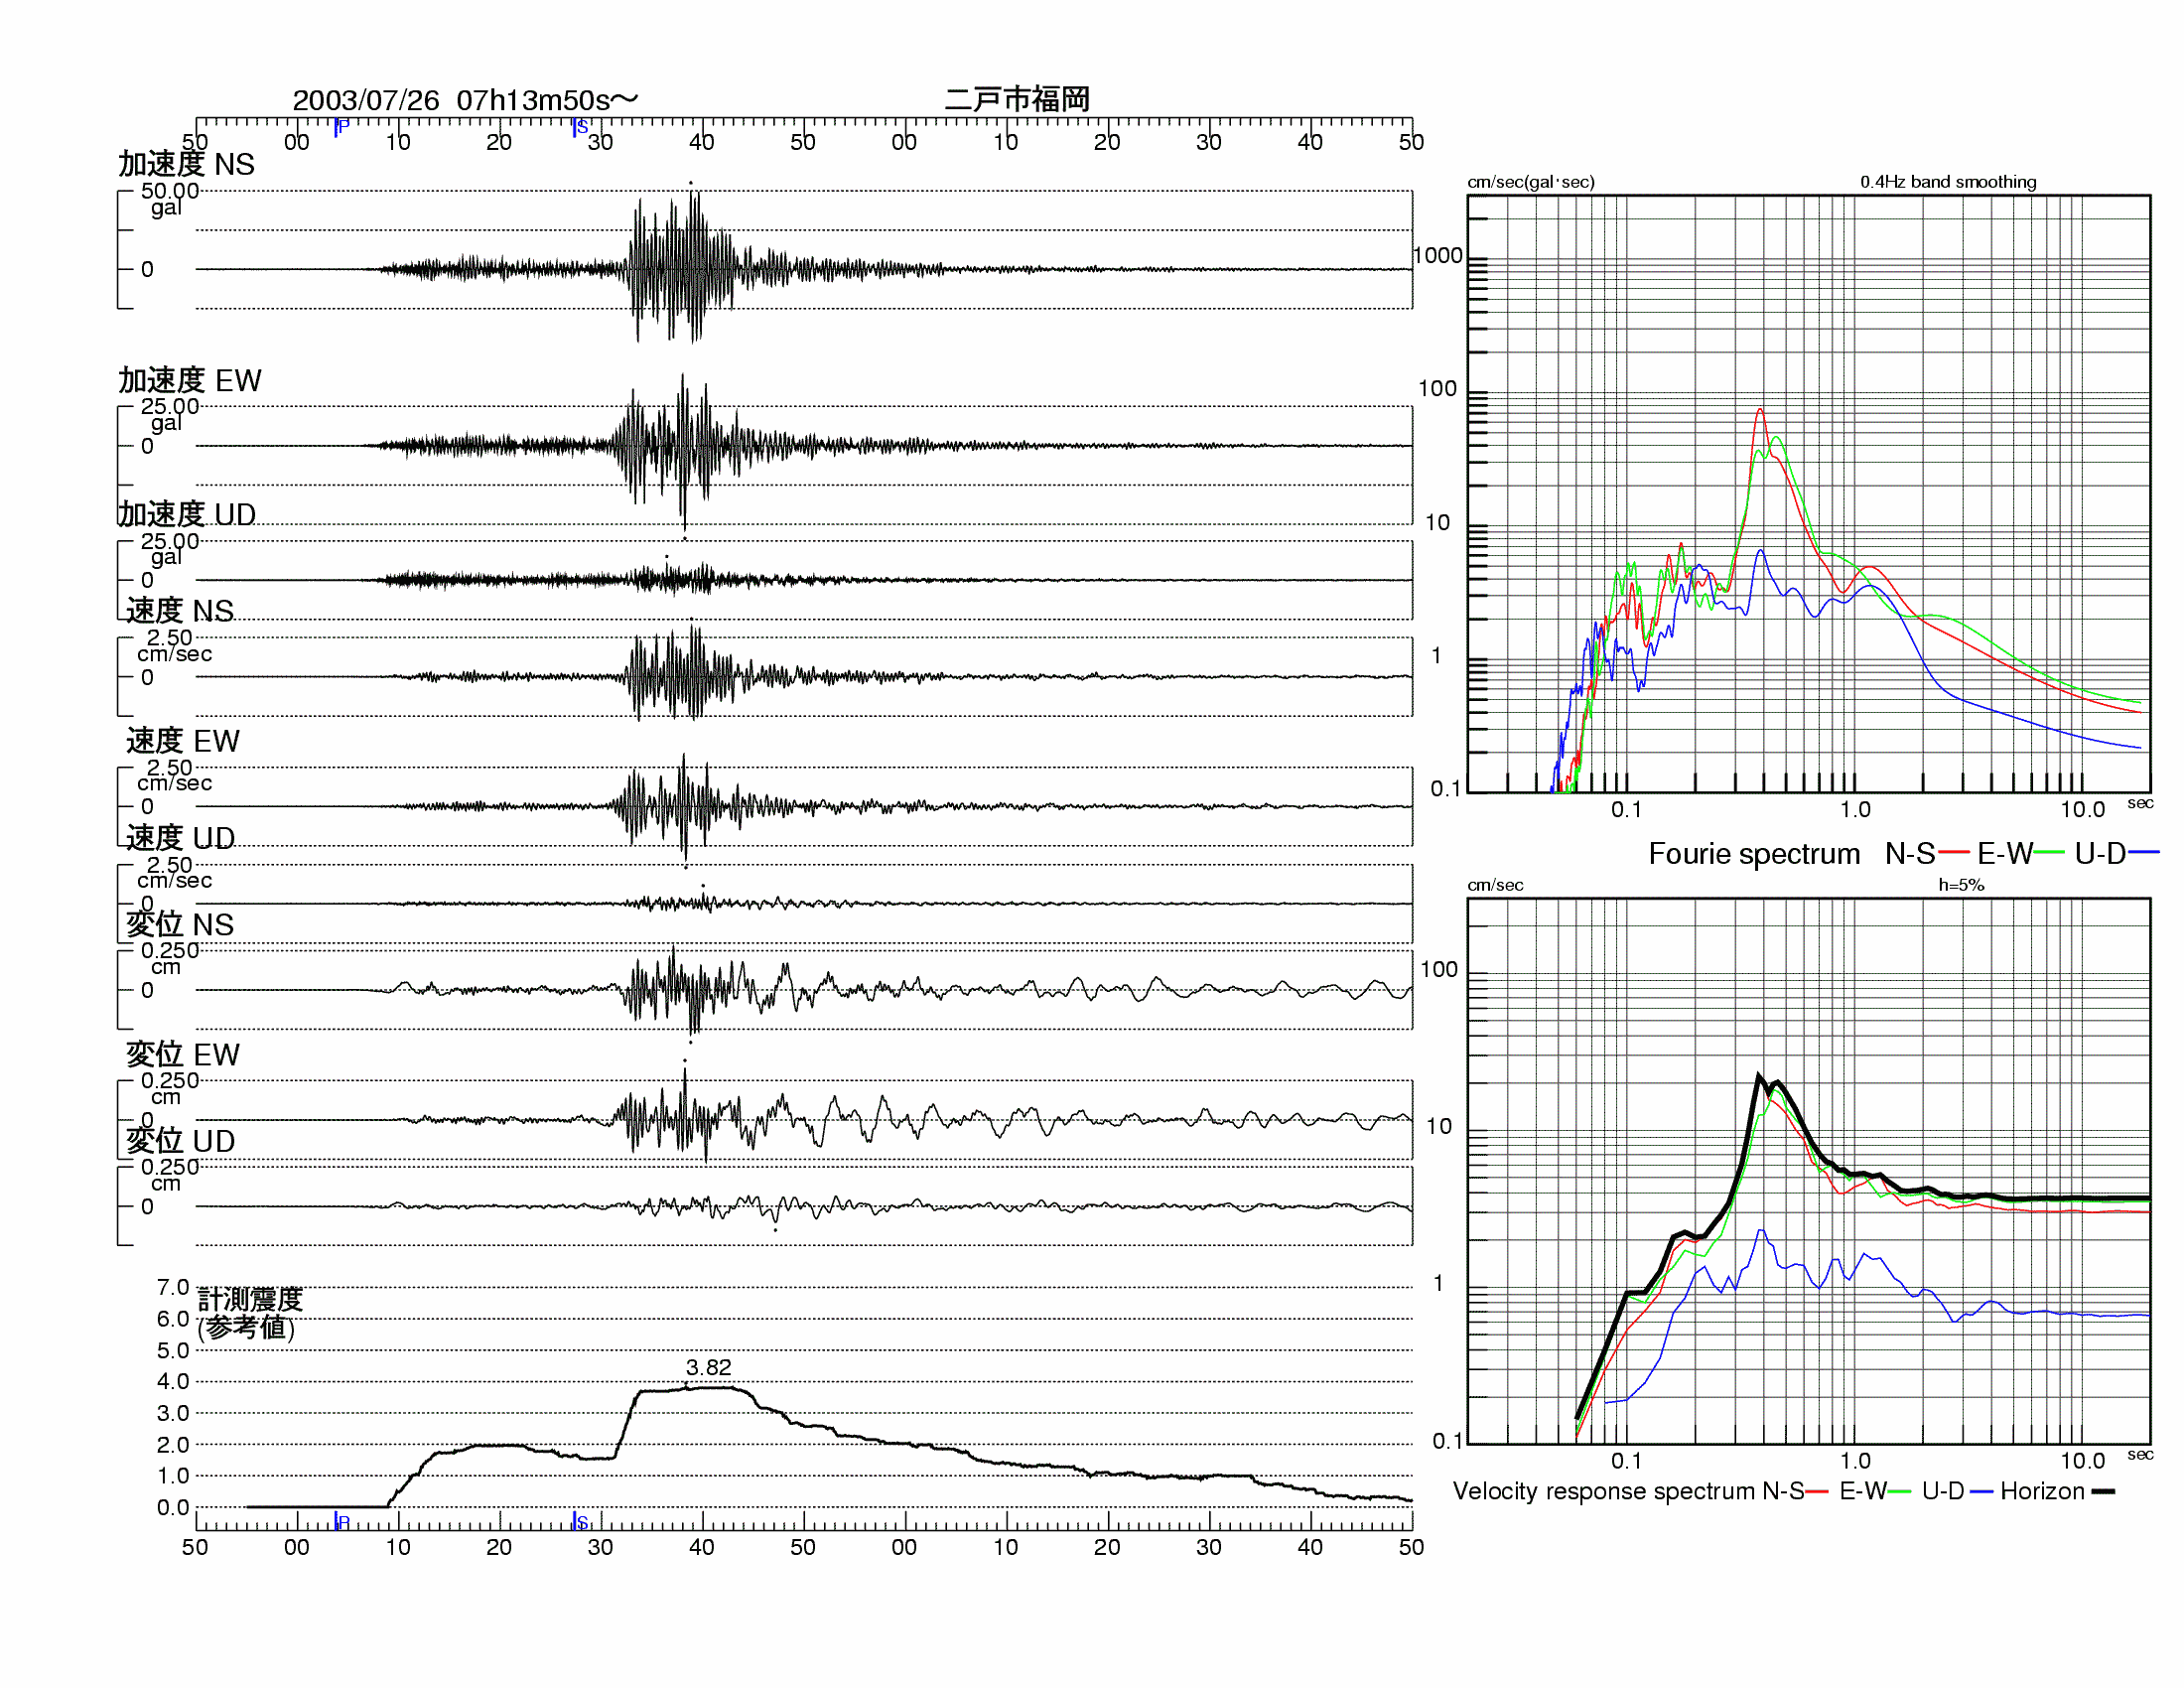Viewport: 2184px width, 1688px height.
Task: Click the S-wave marker on top time axis
Action: click(580, 127)
